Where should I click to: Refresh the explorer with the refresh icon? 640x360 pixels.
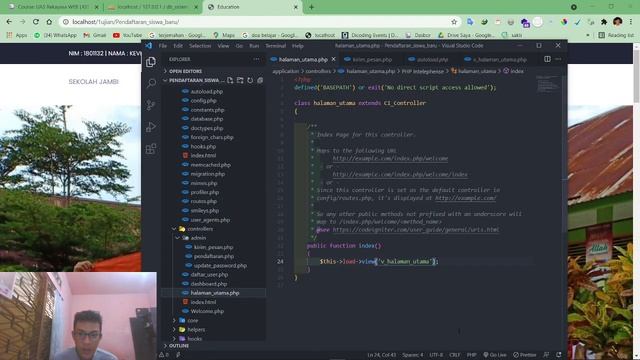(250, 80)
